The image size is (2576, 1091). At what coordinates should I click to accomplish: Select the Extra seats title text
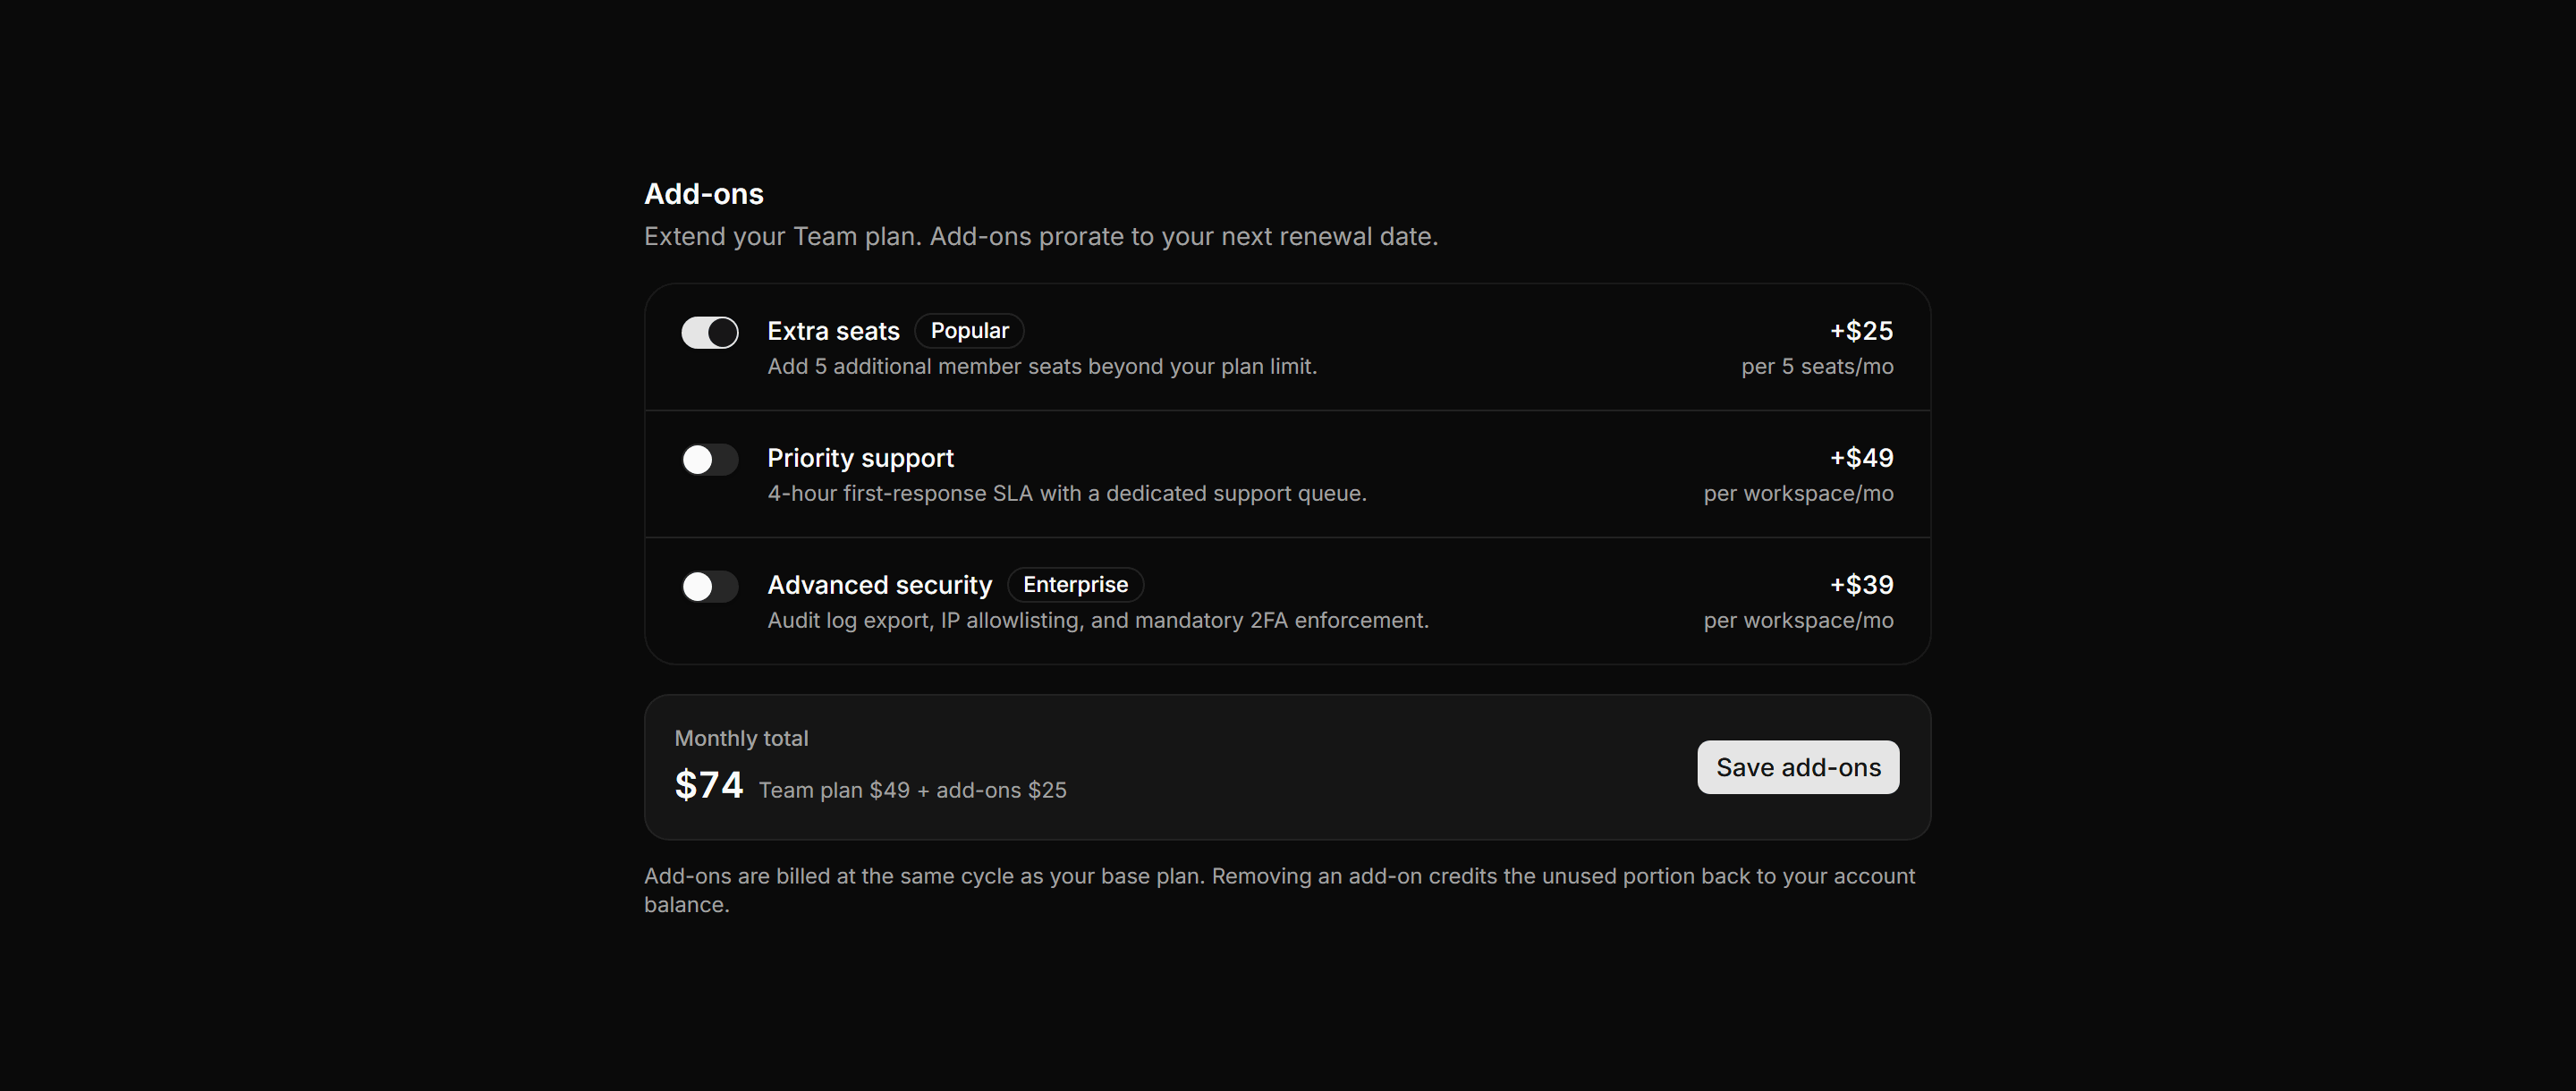tap(833, 331)
